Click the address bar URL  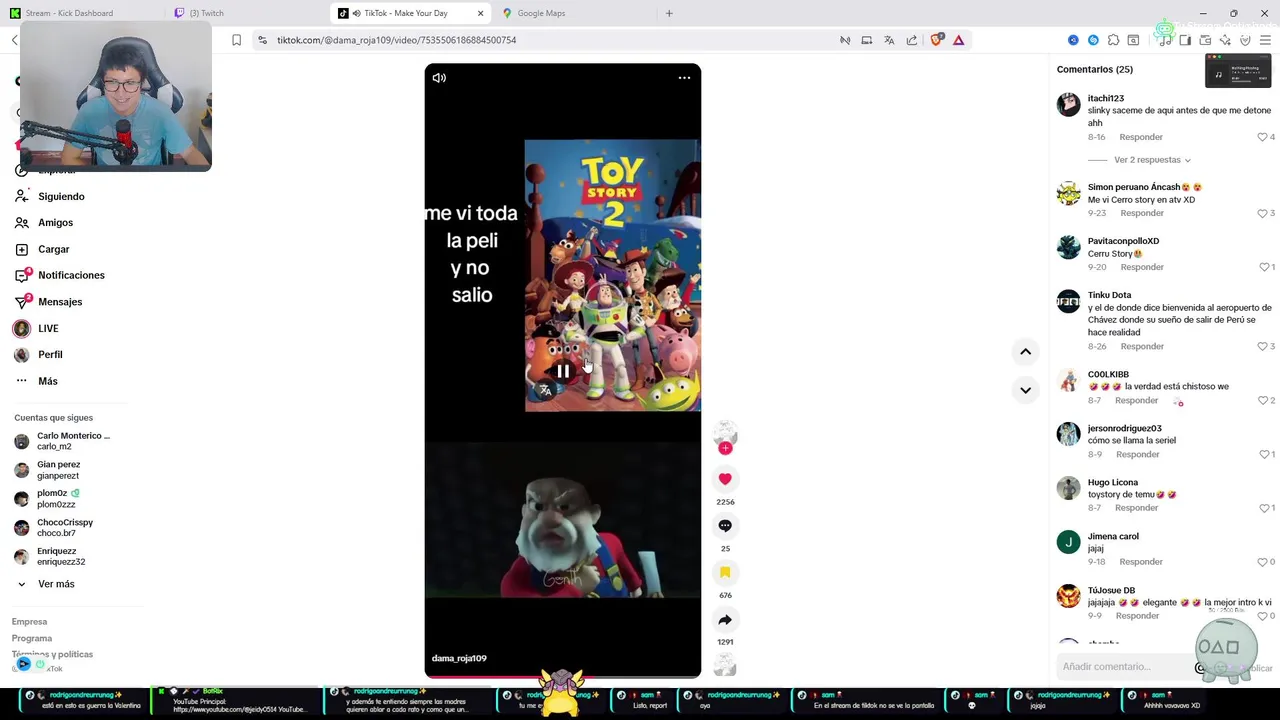[396, 40]
